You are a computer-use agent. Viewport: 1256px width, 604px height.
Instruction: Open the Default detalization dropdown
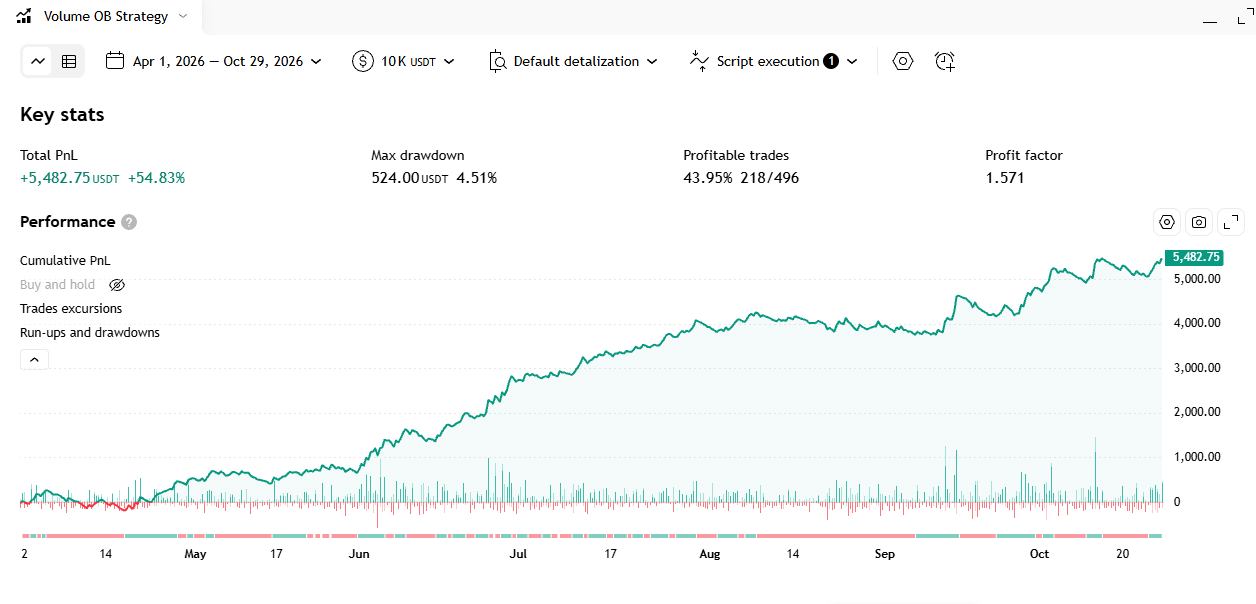click(574, 61)
